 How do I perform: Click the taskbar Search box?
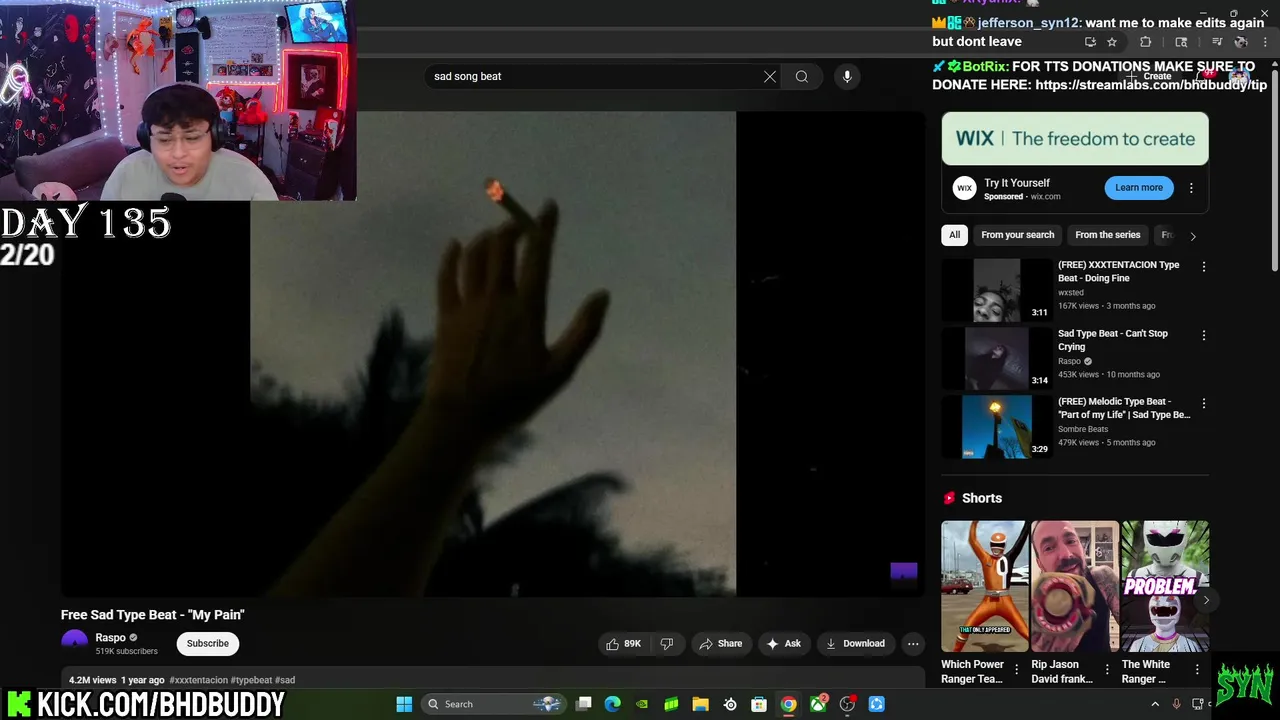tap(492, 704)
